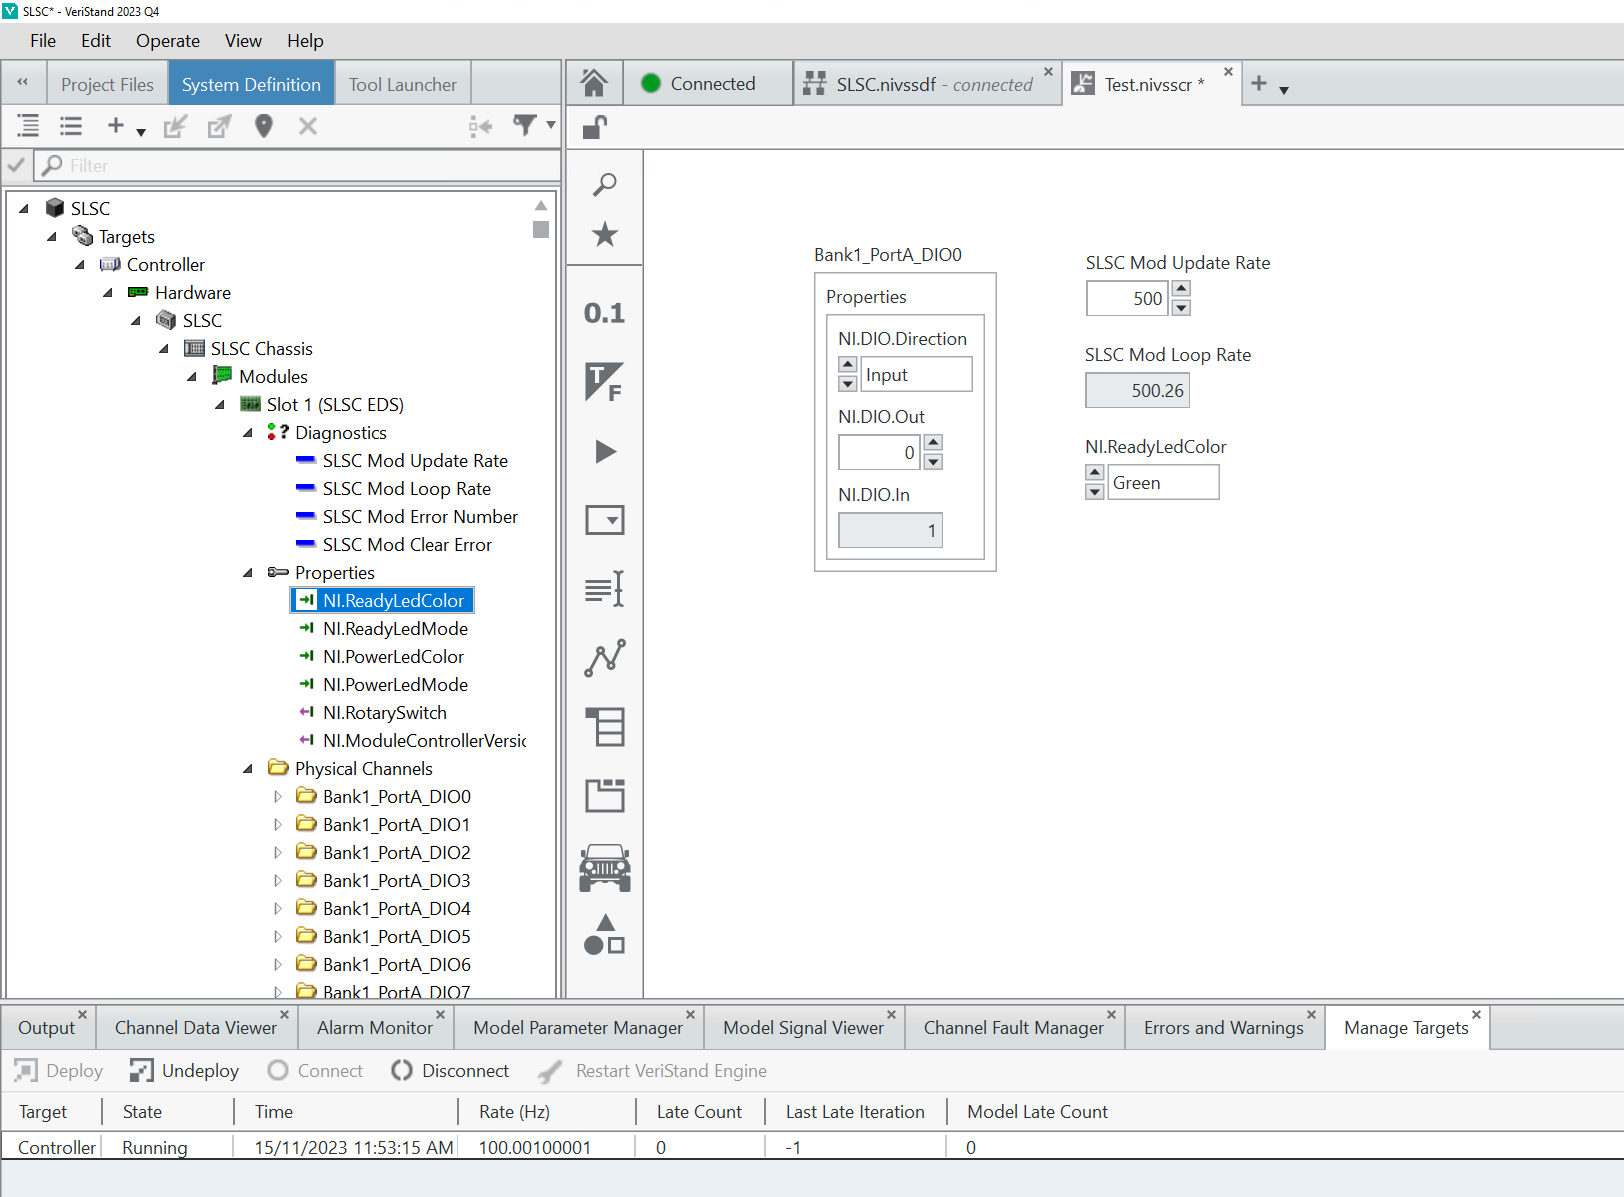Click the unlocked padlock edit-mode icon
The height and width of the screenshot is (1197, 1624).
tap(595, 127)
